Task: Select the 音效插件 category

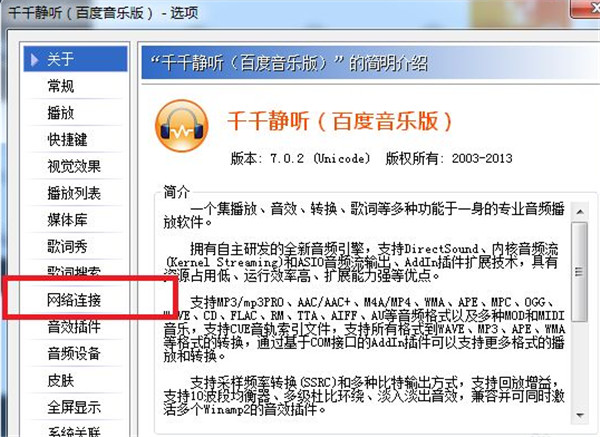Action: click(x=75, y=327)
